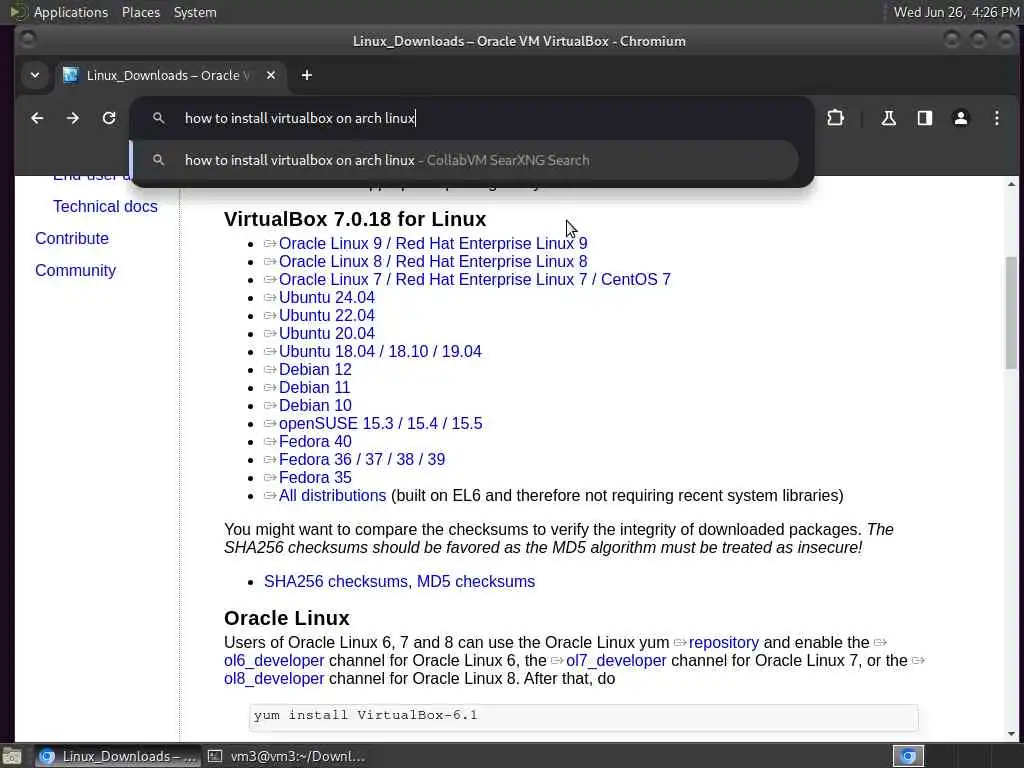
Task: Click the scrollbar up arrow
Action: coord(1011,184)
